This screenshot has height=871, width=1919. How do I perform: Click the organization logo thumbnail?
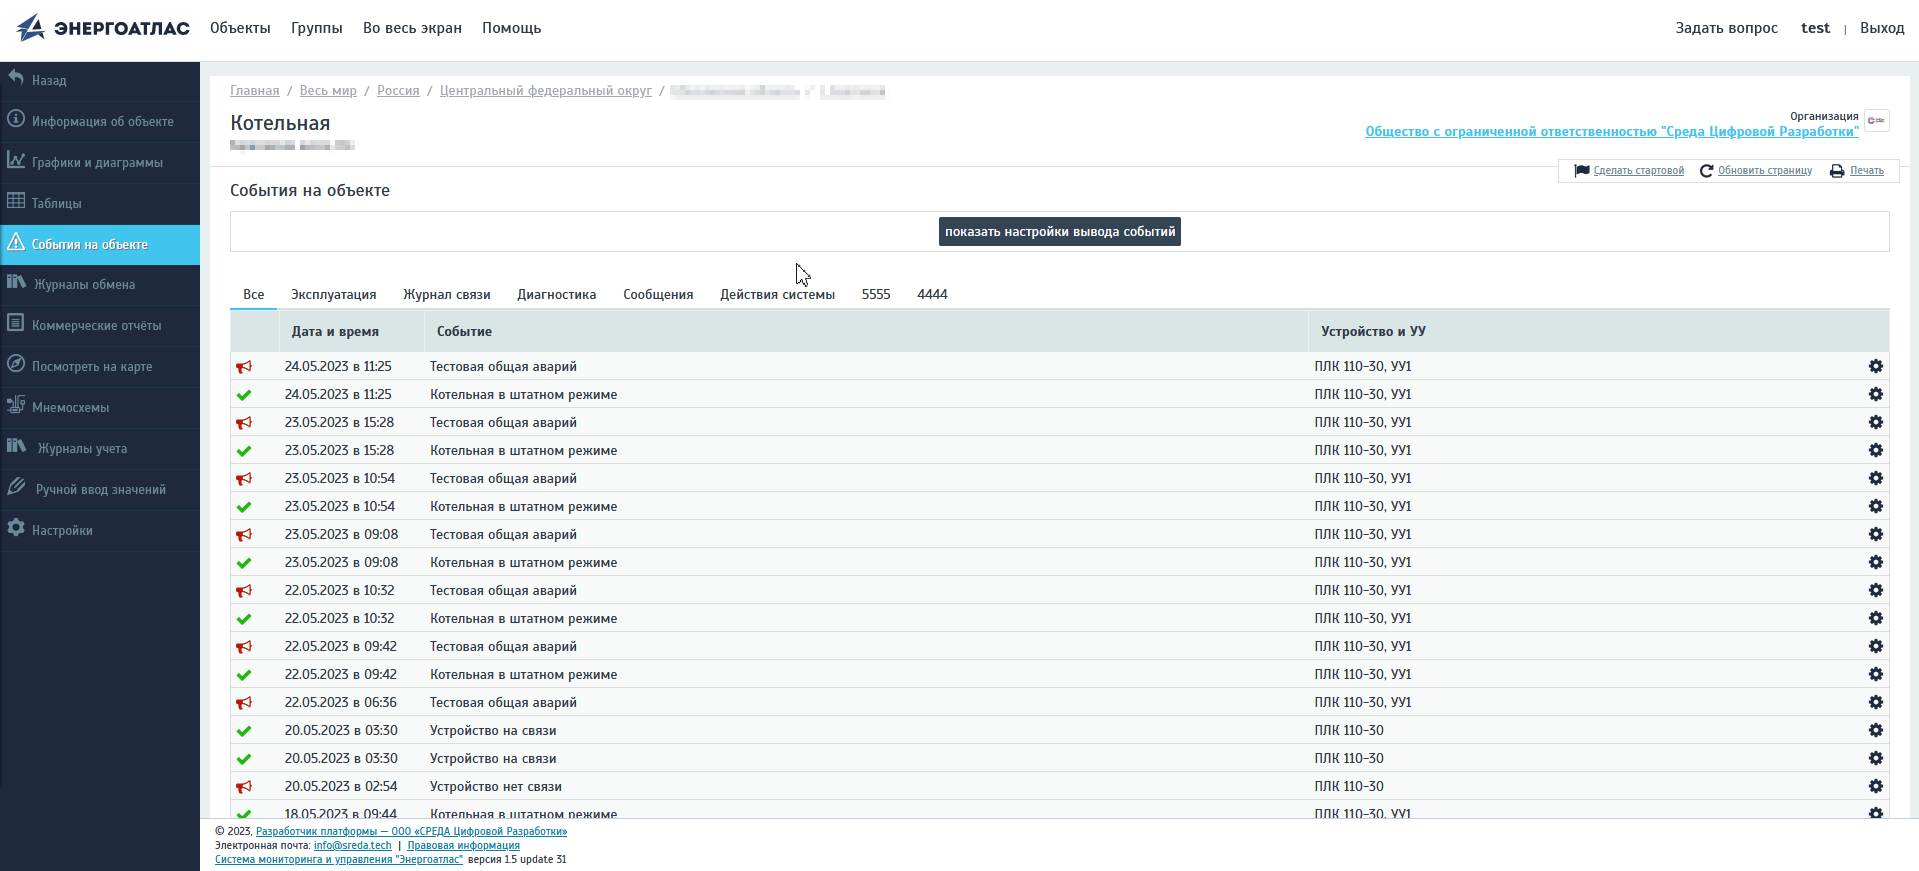(x=1876, y=121)
